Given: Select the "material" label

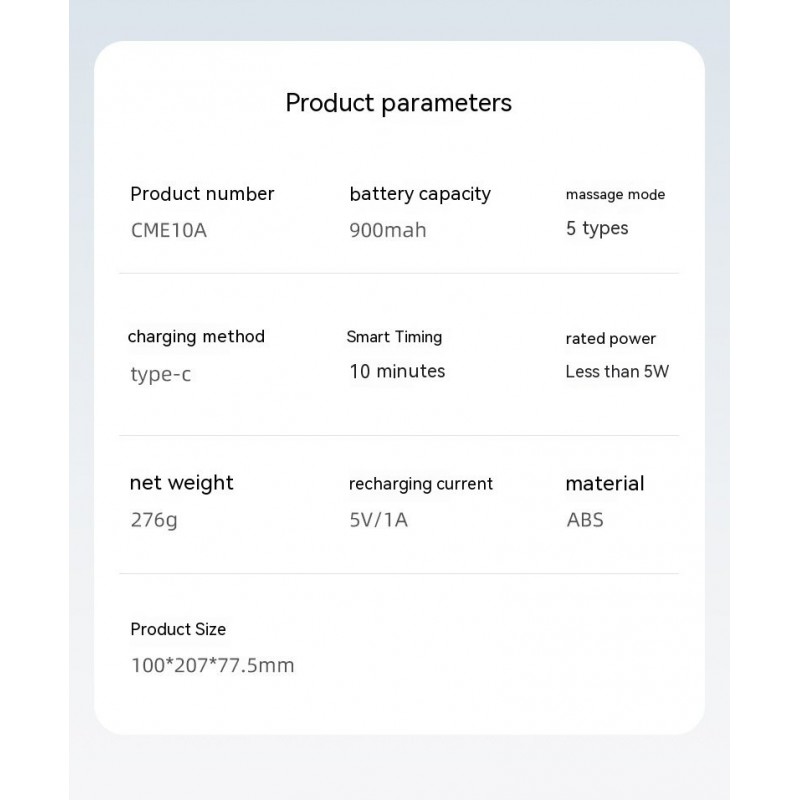Looking at the screenshot, I should coord(605,484).
